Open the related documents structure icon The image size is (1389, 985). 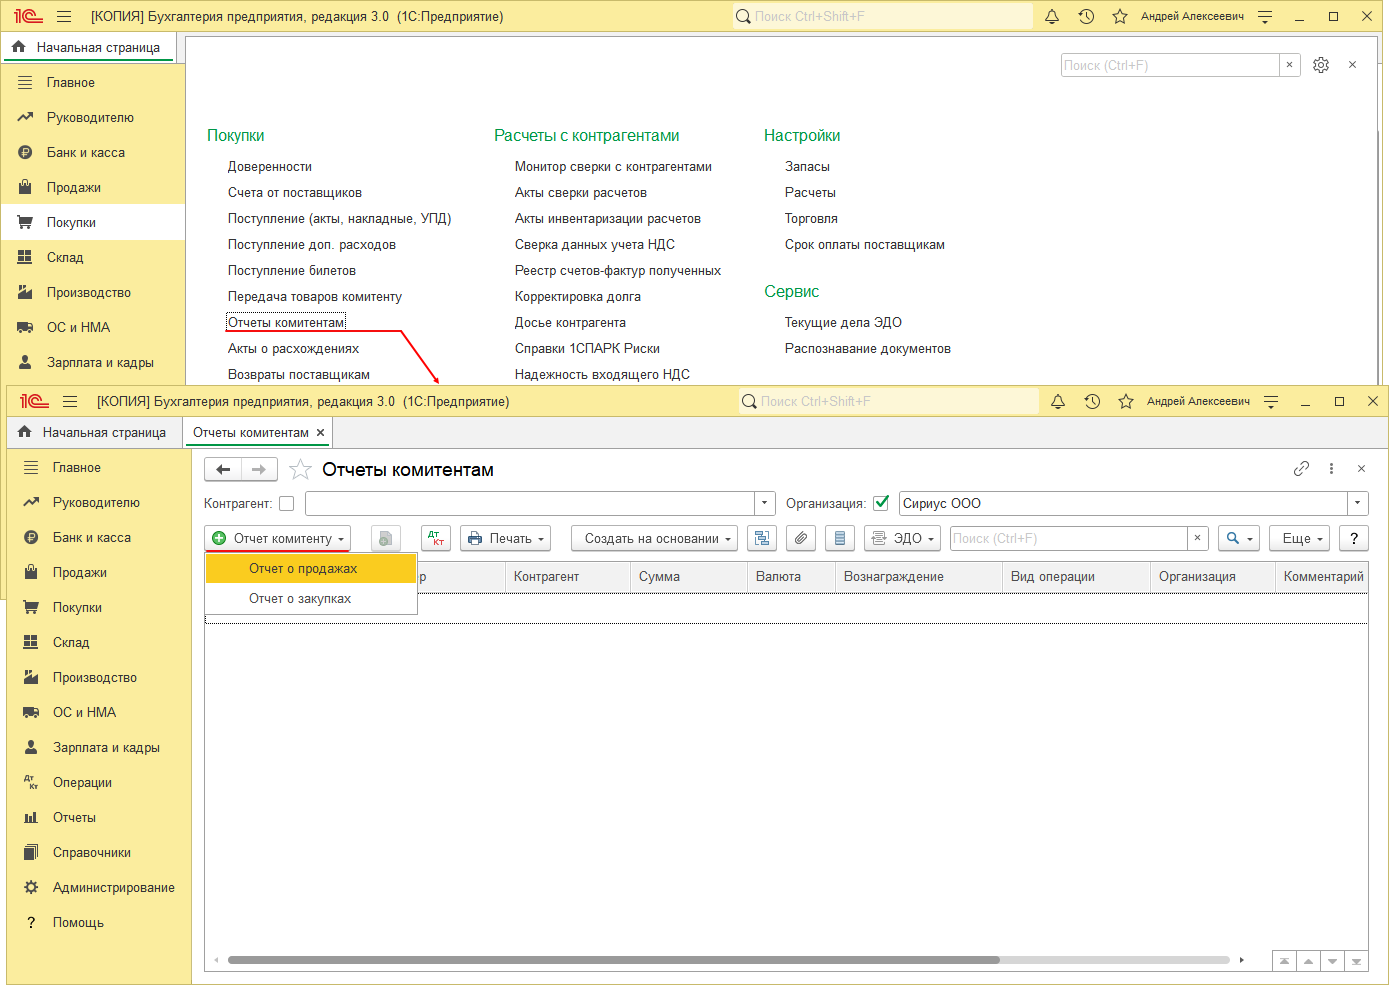pyautogui.click(x=762, y=538)
